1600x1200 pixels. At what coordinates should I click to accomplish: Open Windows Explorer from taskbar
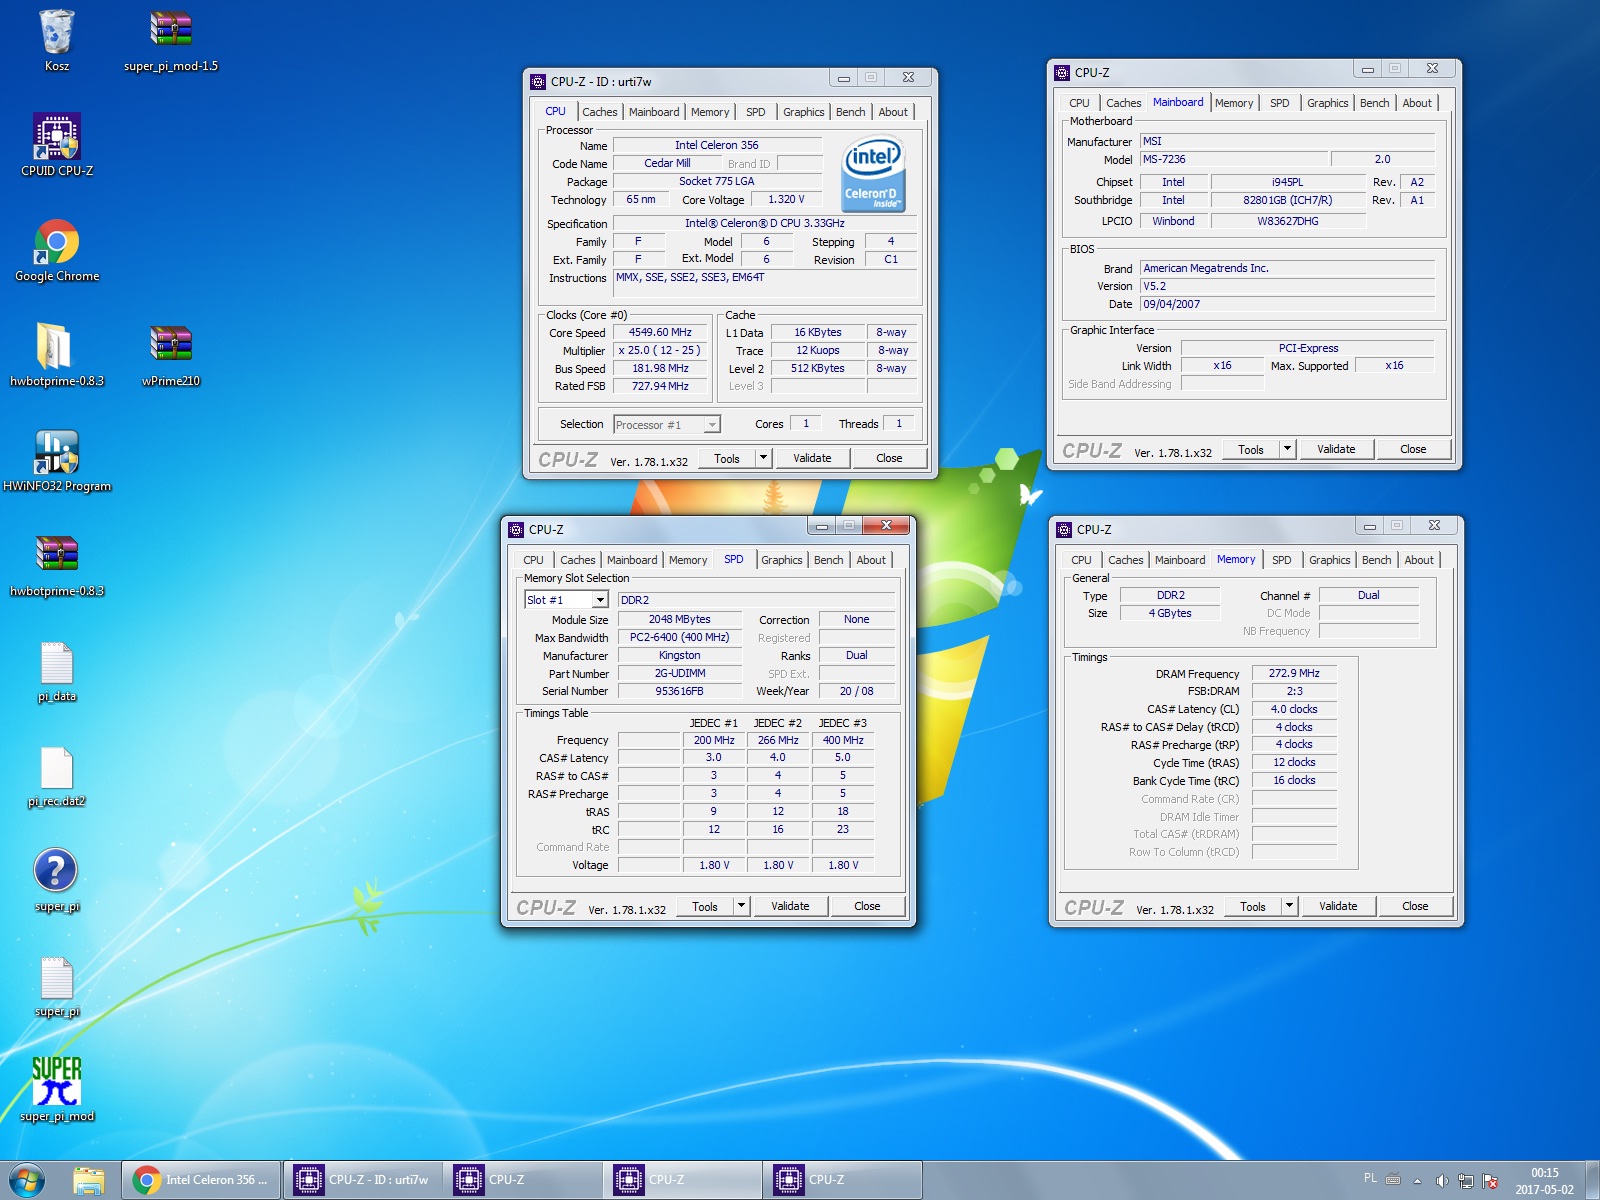[x=88, y=1180]
